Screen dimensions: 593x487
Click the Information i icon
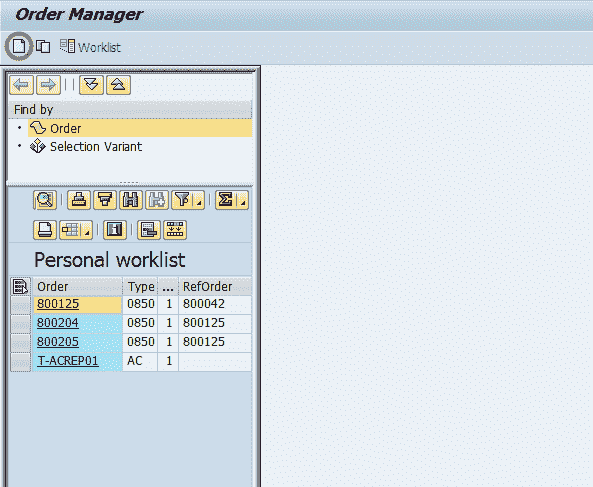(x=115, y=230)
